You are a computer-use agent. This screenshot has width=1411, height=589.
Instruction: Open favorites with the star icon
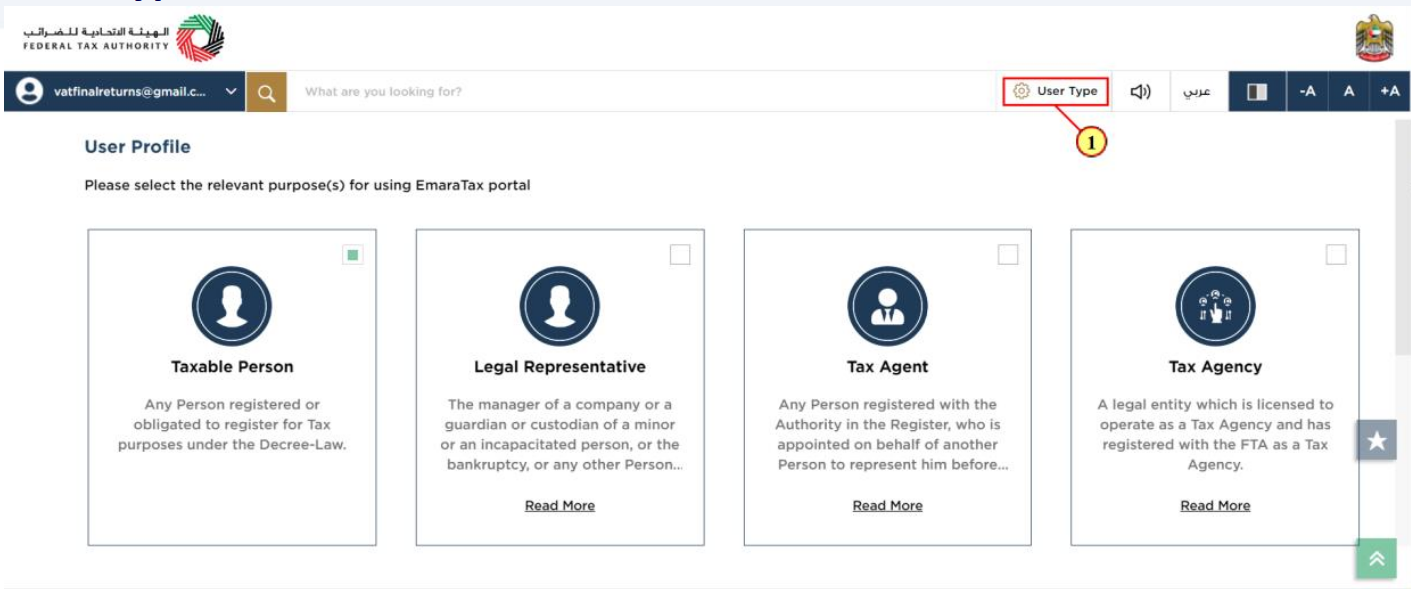(1376, 440)
